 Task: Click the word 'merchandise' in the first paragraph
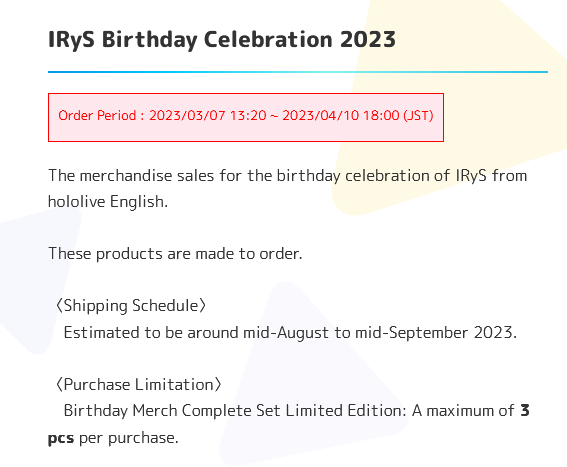click(126, 176)
